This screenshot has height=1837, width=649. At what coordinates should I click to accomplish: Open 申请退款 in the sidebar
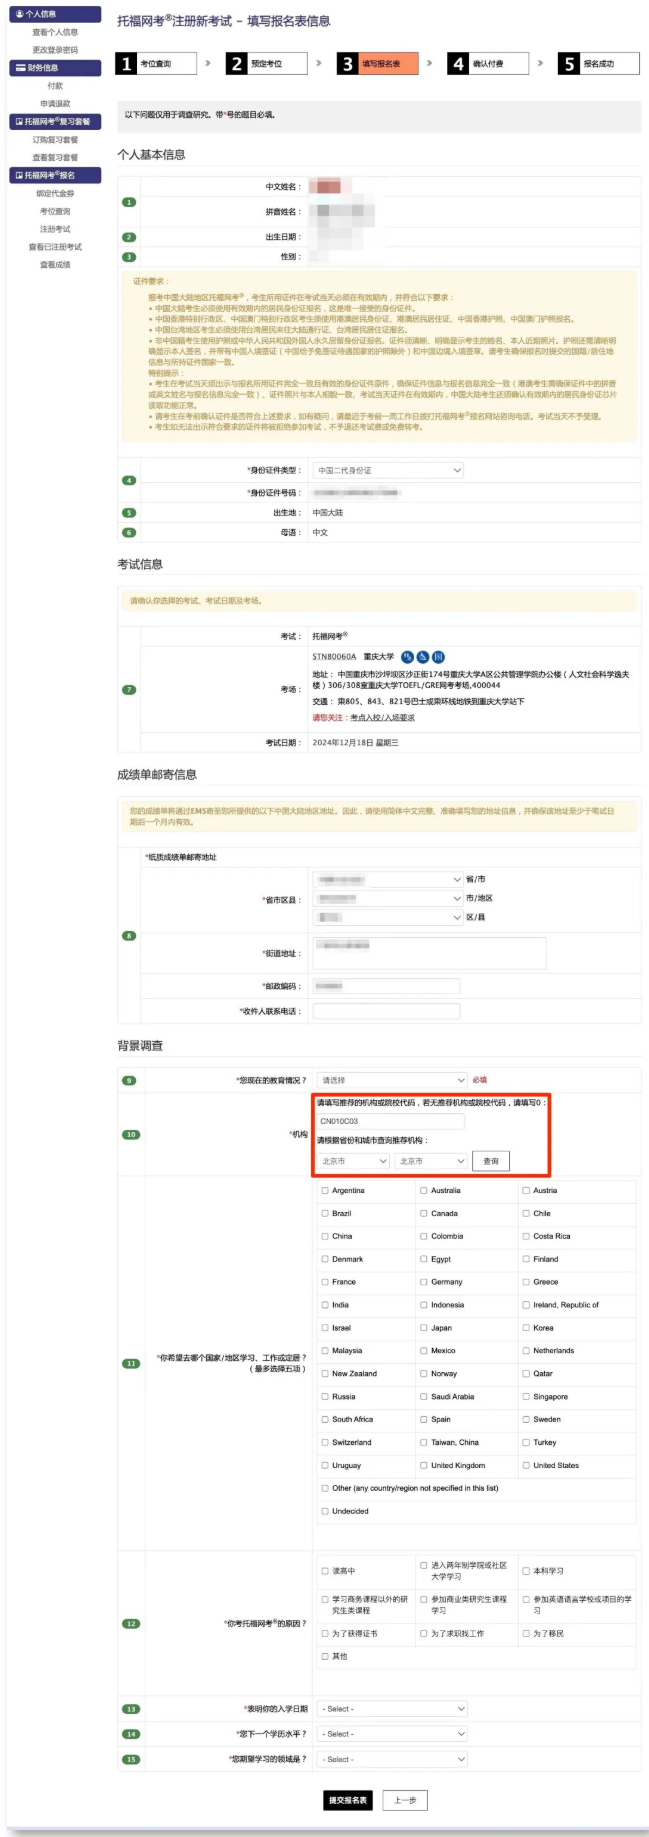tap(55, 104)
